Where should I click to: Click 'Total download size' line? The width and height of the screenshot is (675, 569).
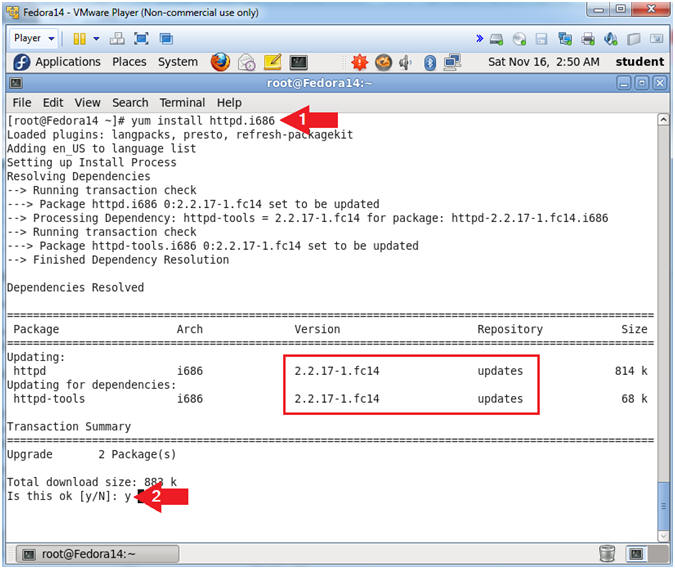coord(92,482)
